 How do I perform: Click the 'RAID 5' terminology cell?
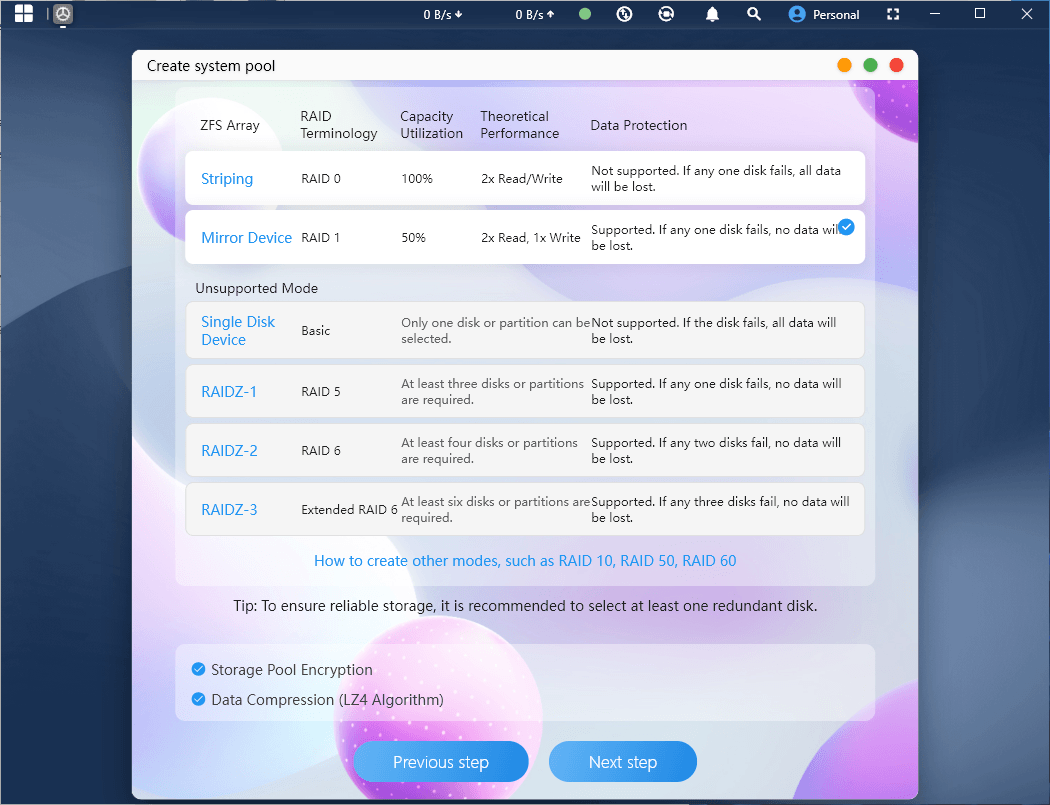(x=321, y=392)
